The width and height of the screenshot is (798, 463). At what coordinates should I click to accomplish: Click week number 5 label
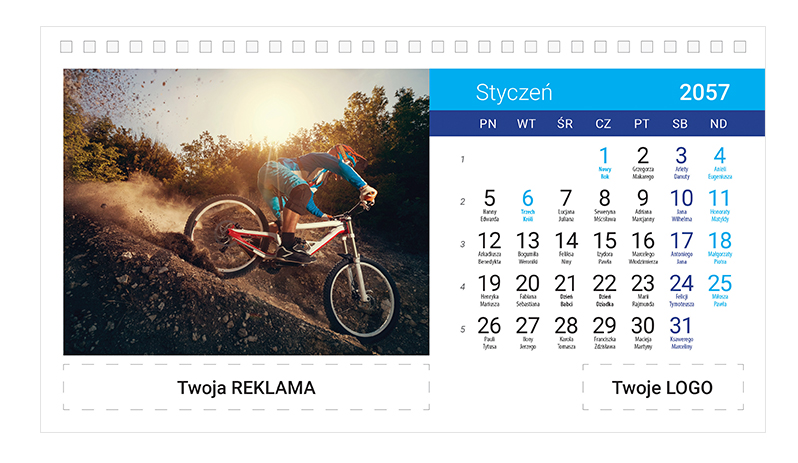point(463,329)
